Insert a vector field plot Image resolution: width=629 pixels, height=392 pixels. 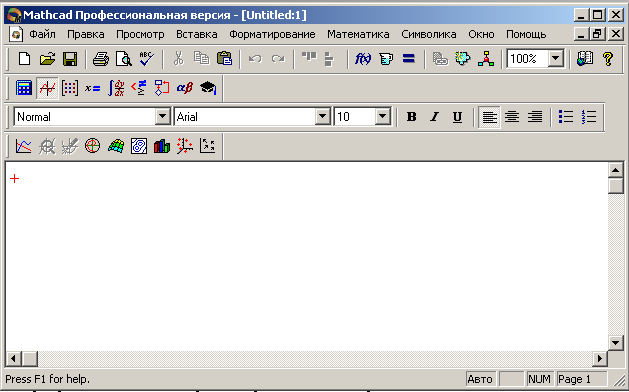pos(208,146)
